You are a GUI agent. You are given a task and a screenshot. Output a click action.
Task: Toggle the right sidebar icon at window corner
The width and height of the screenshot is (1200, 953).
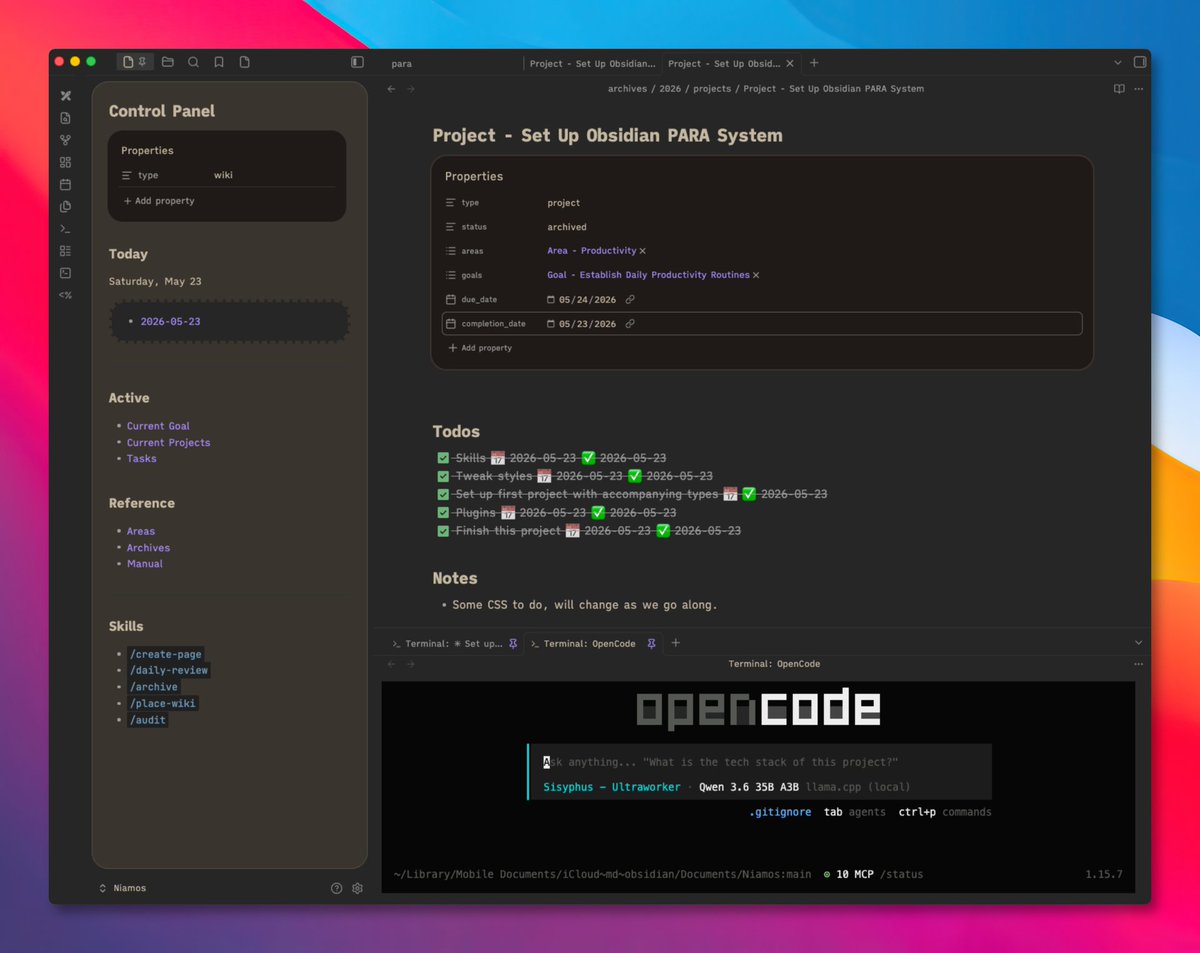coord(1139,62)
